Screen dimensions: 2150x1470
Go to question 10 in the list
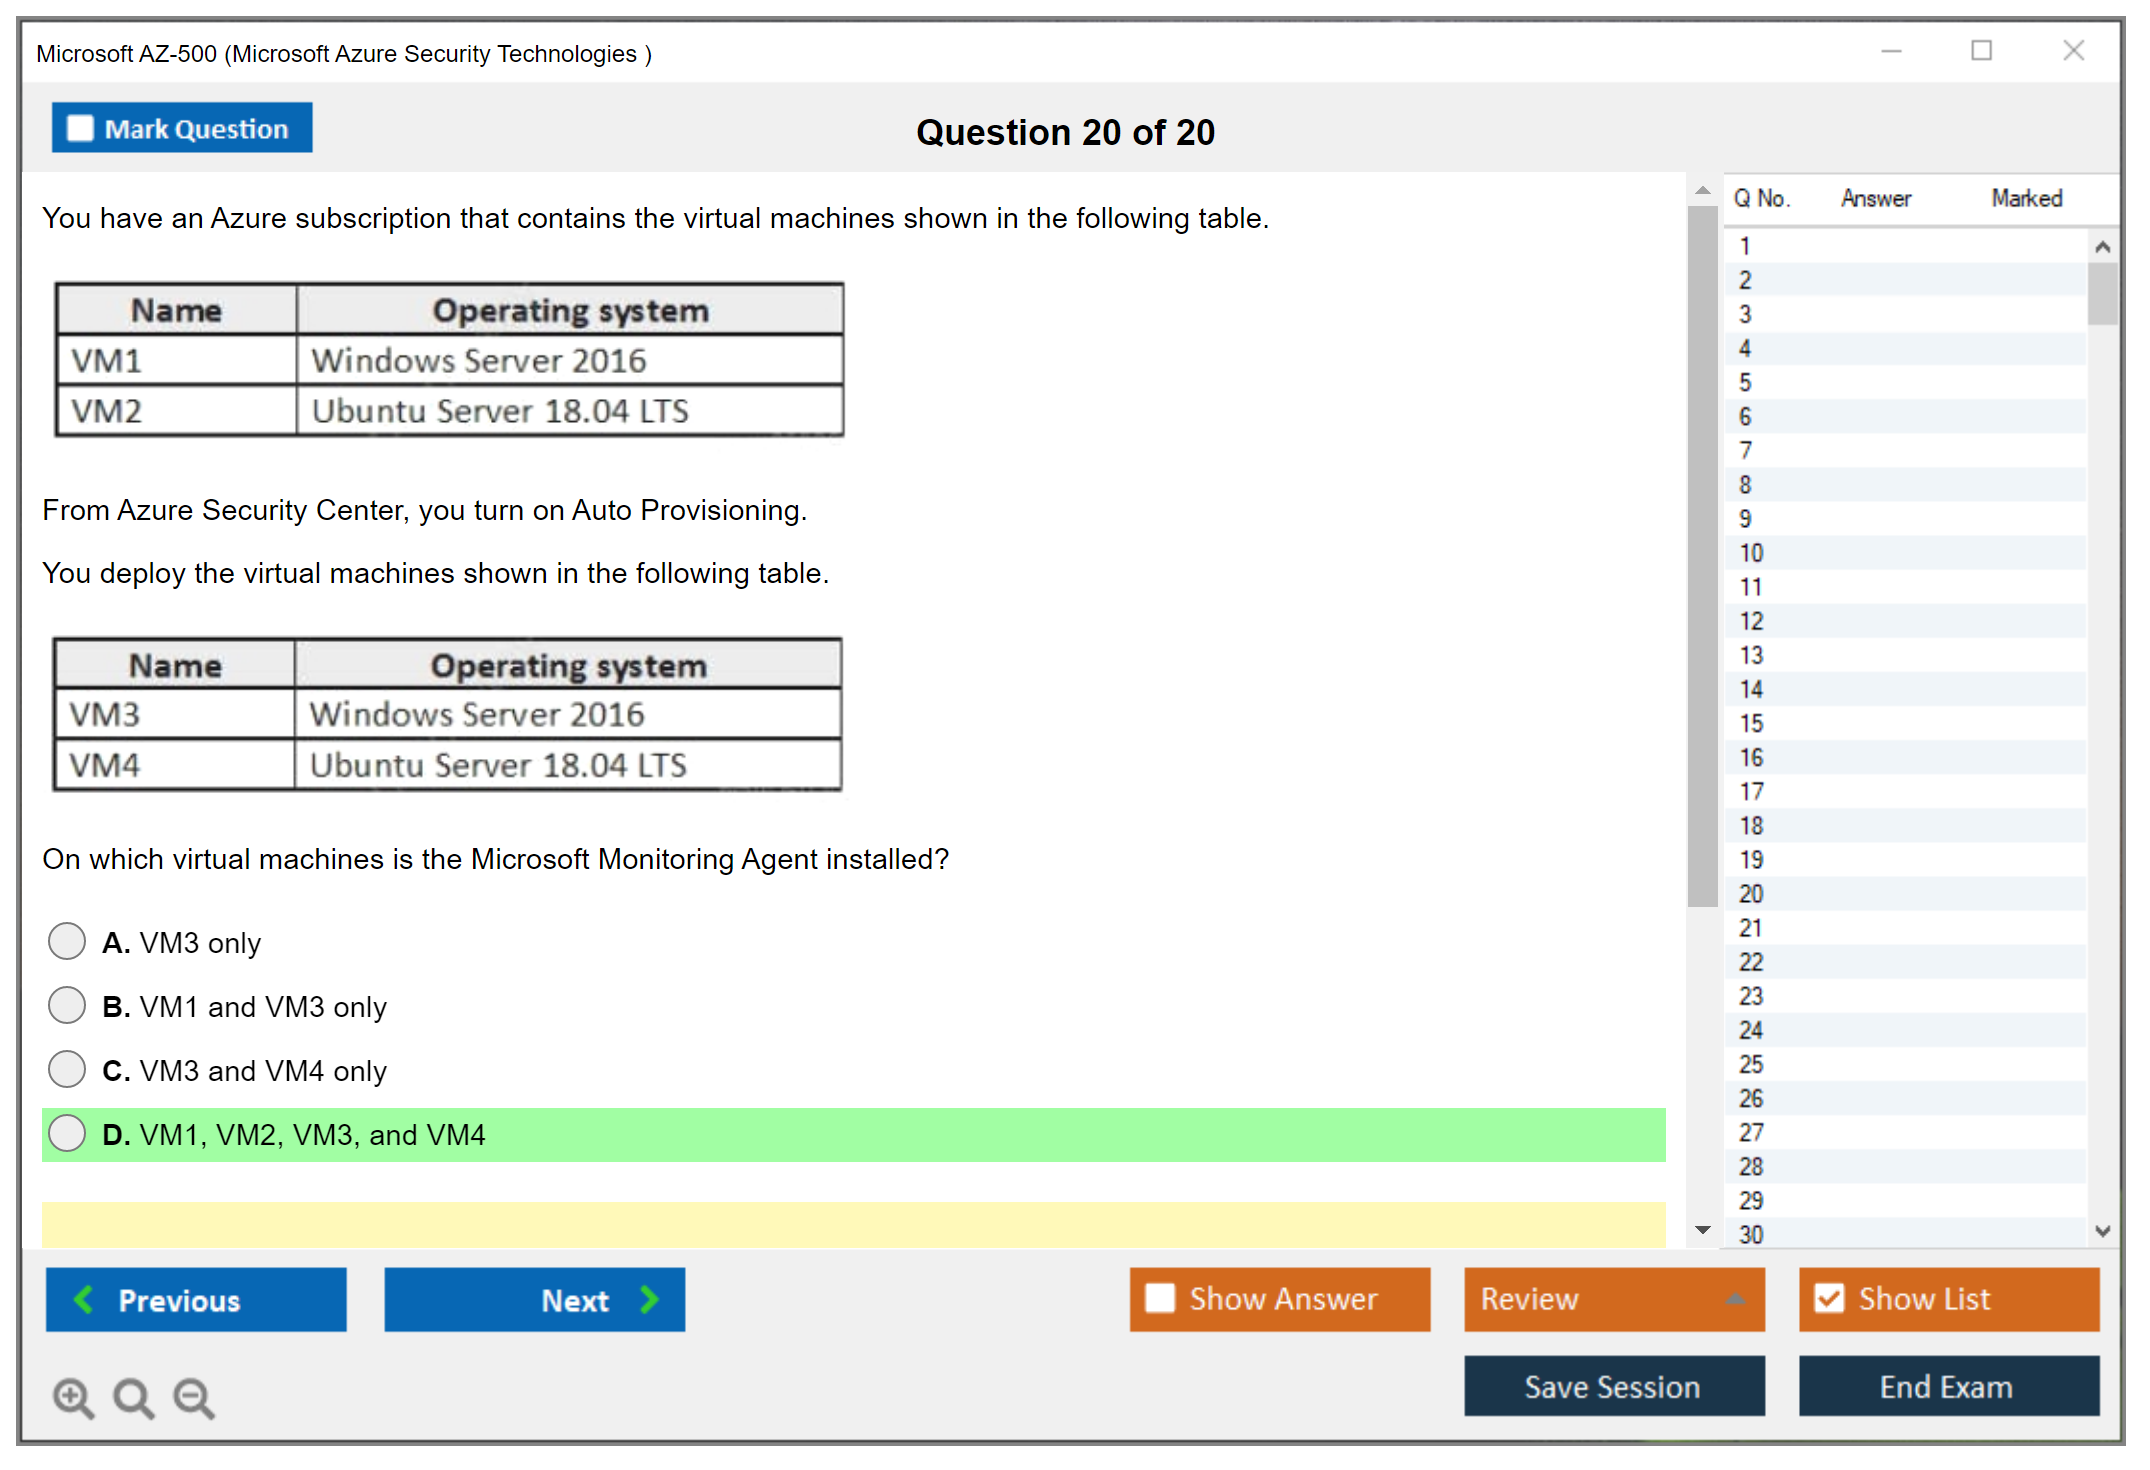1751,552
